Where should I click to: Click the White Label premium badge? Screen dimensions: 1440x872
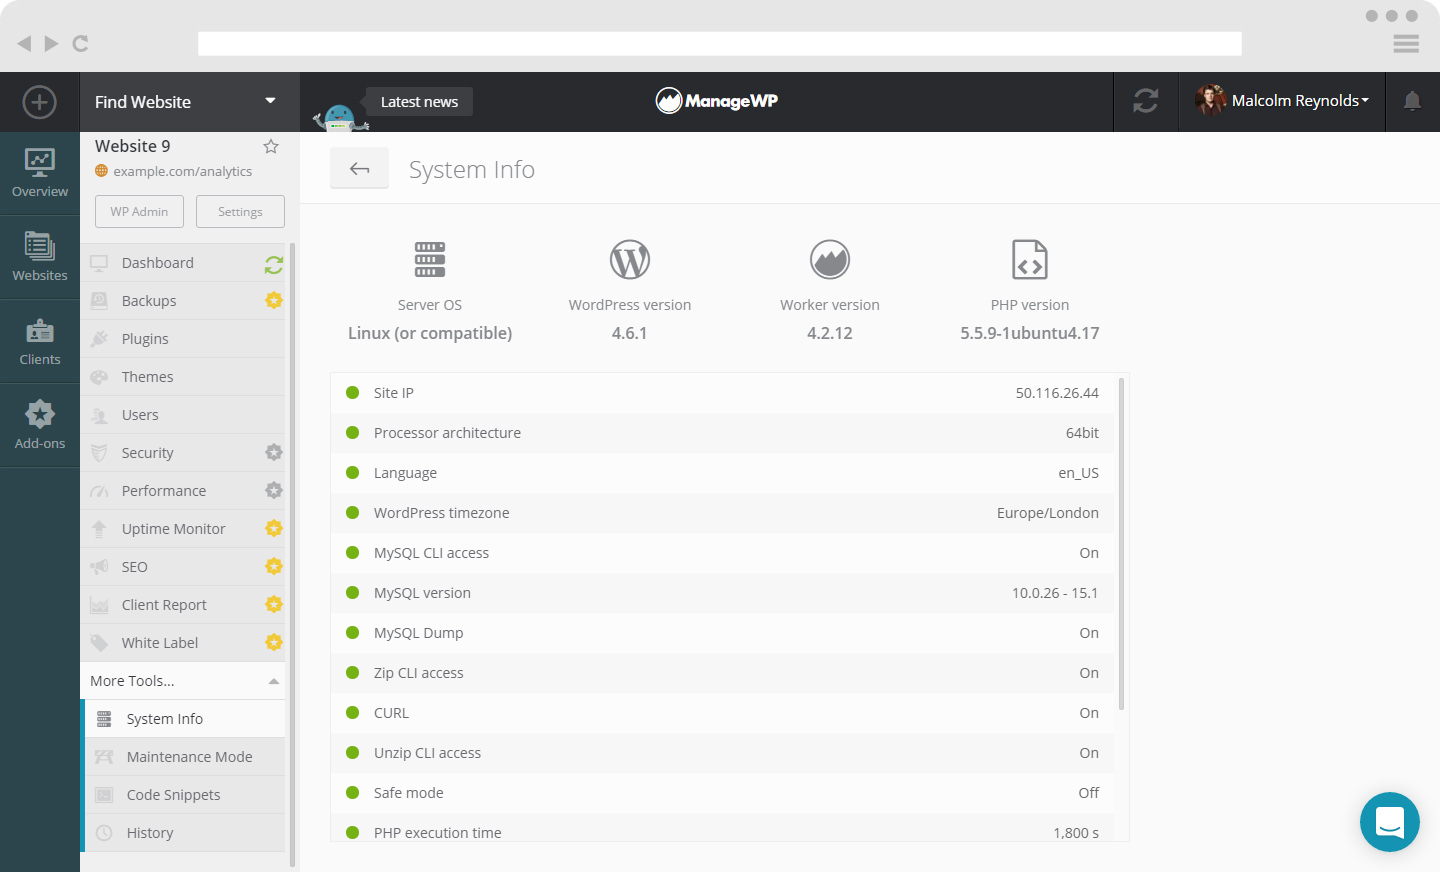point(274,642)
